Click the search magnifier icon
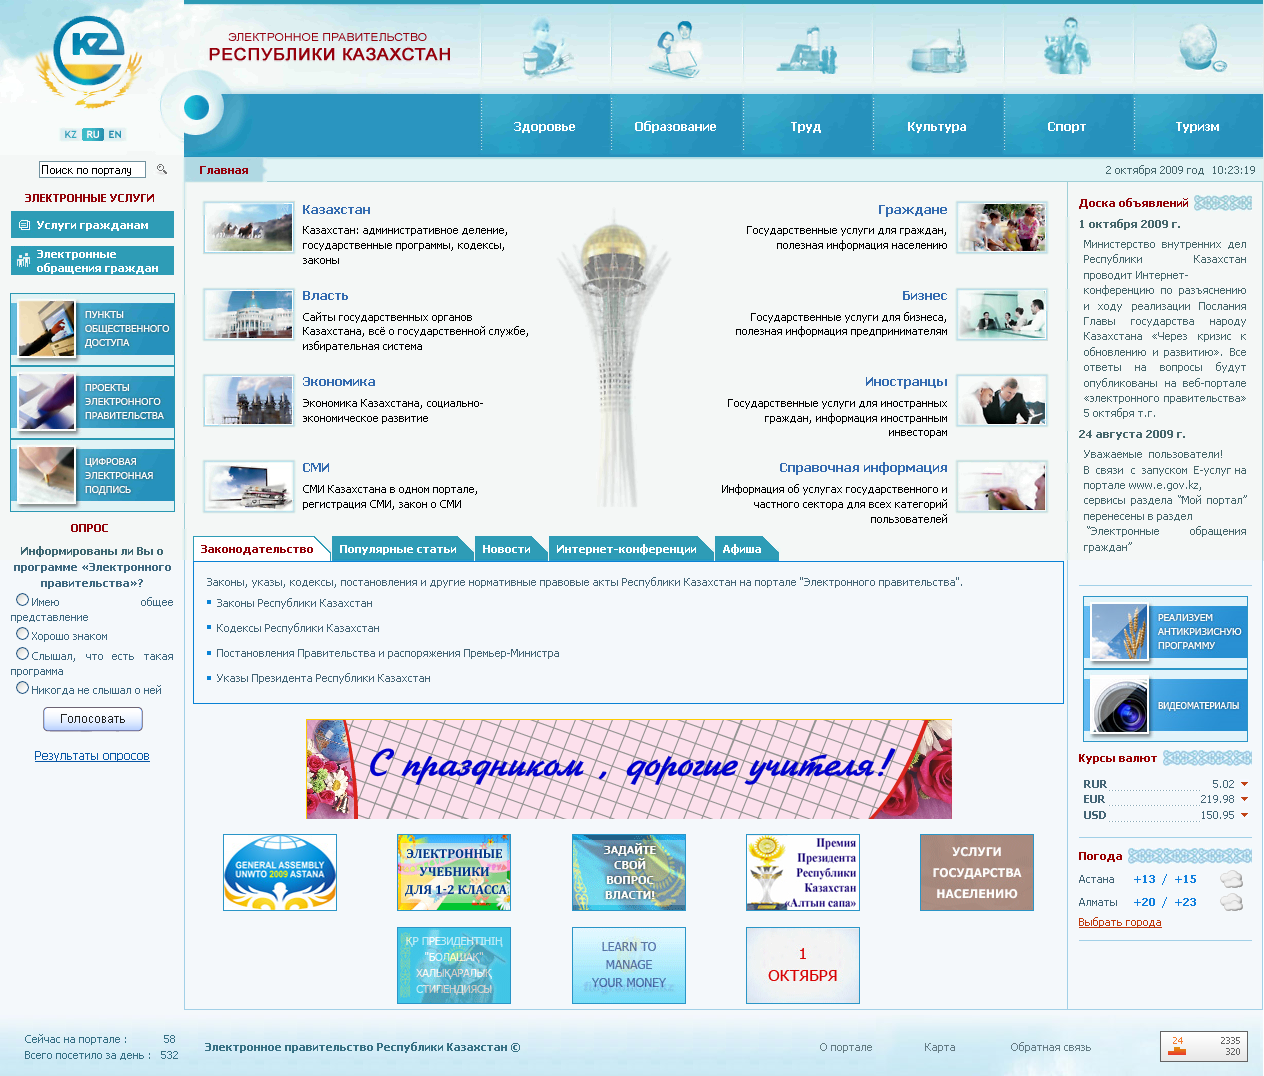 (x=162, y=170)
